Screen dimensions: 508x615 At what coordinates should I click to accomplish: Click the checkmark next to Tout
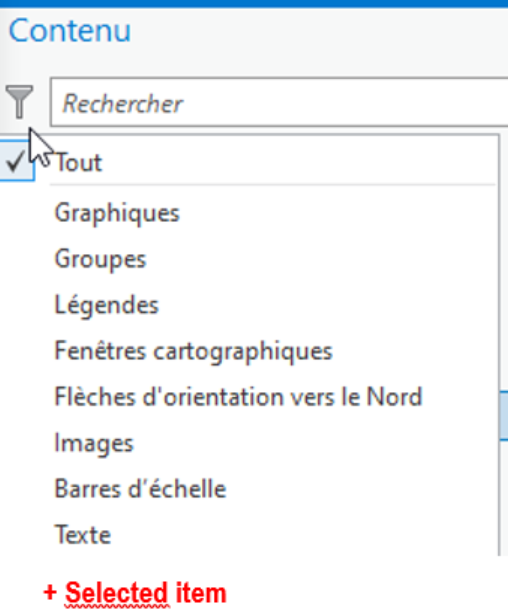pos(16,162)
